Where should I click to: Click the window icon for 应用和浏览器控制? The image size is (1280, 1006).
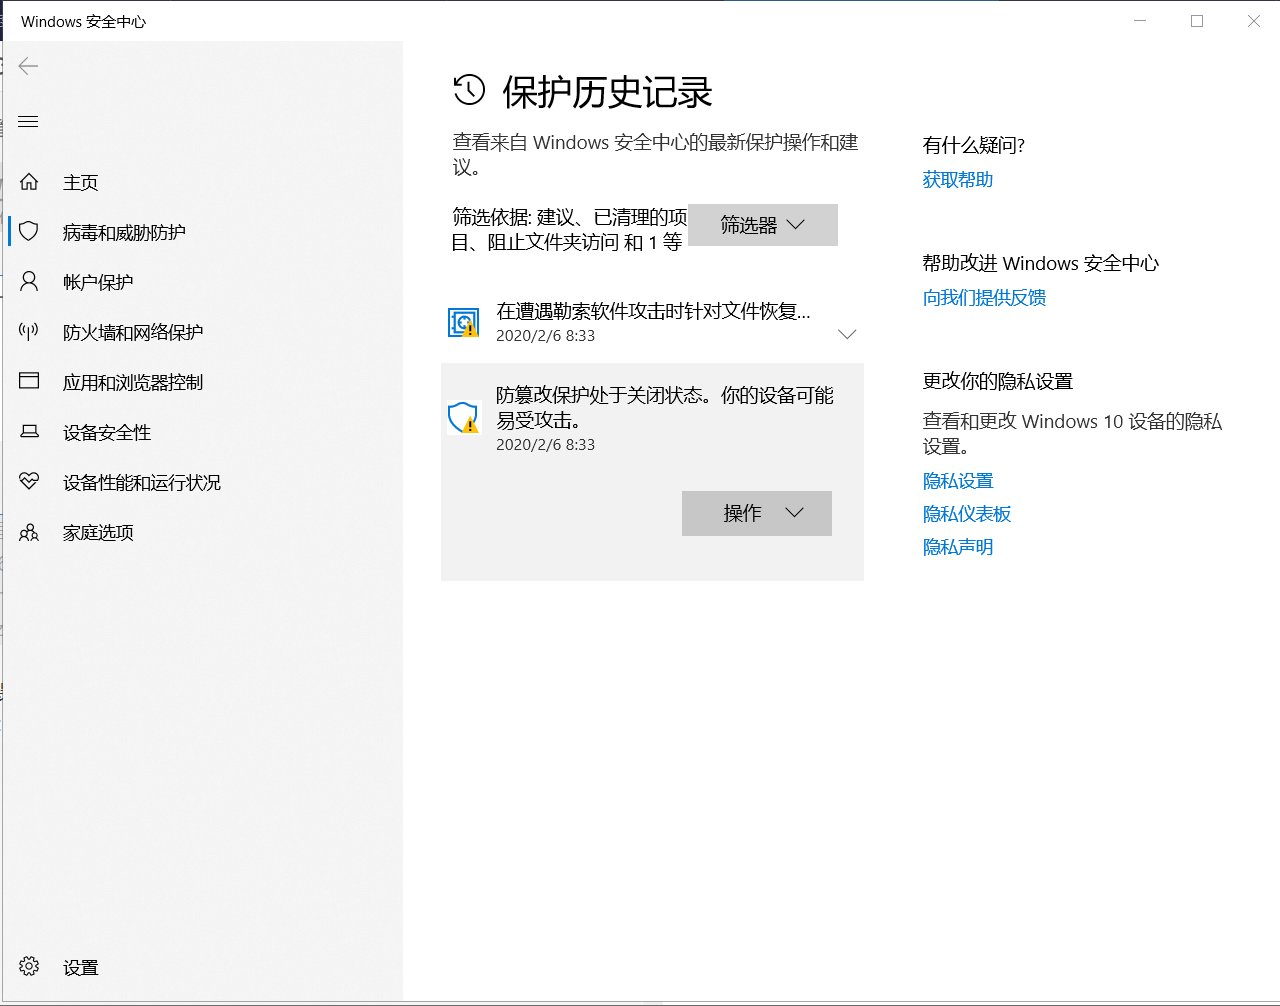[x=29, y=381]
